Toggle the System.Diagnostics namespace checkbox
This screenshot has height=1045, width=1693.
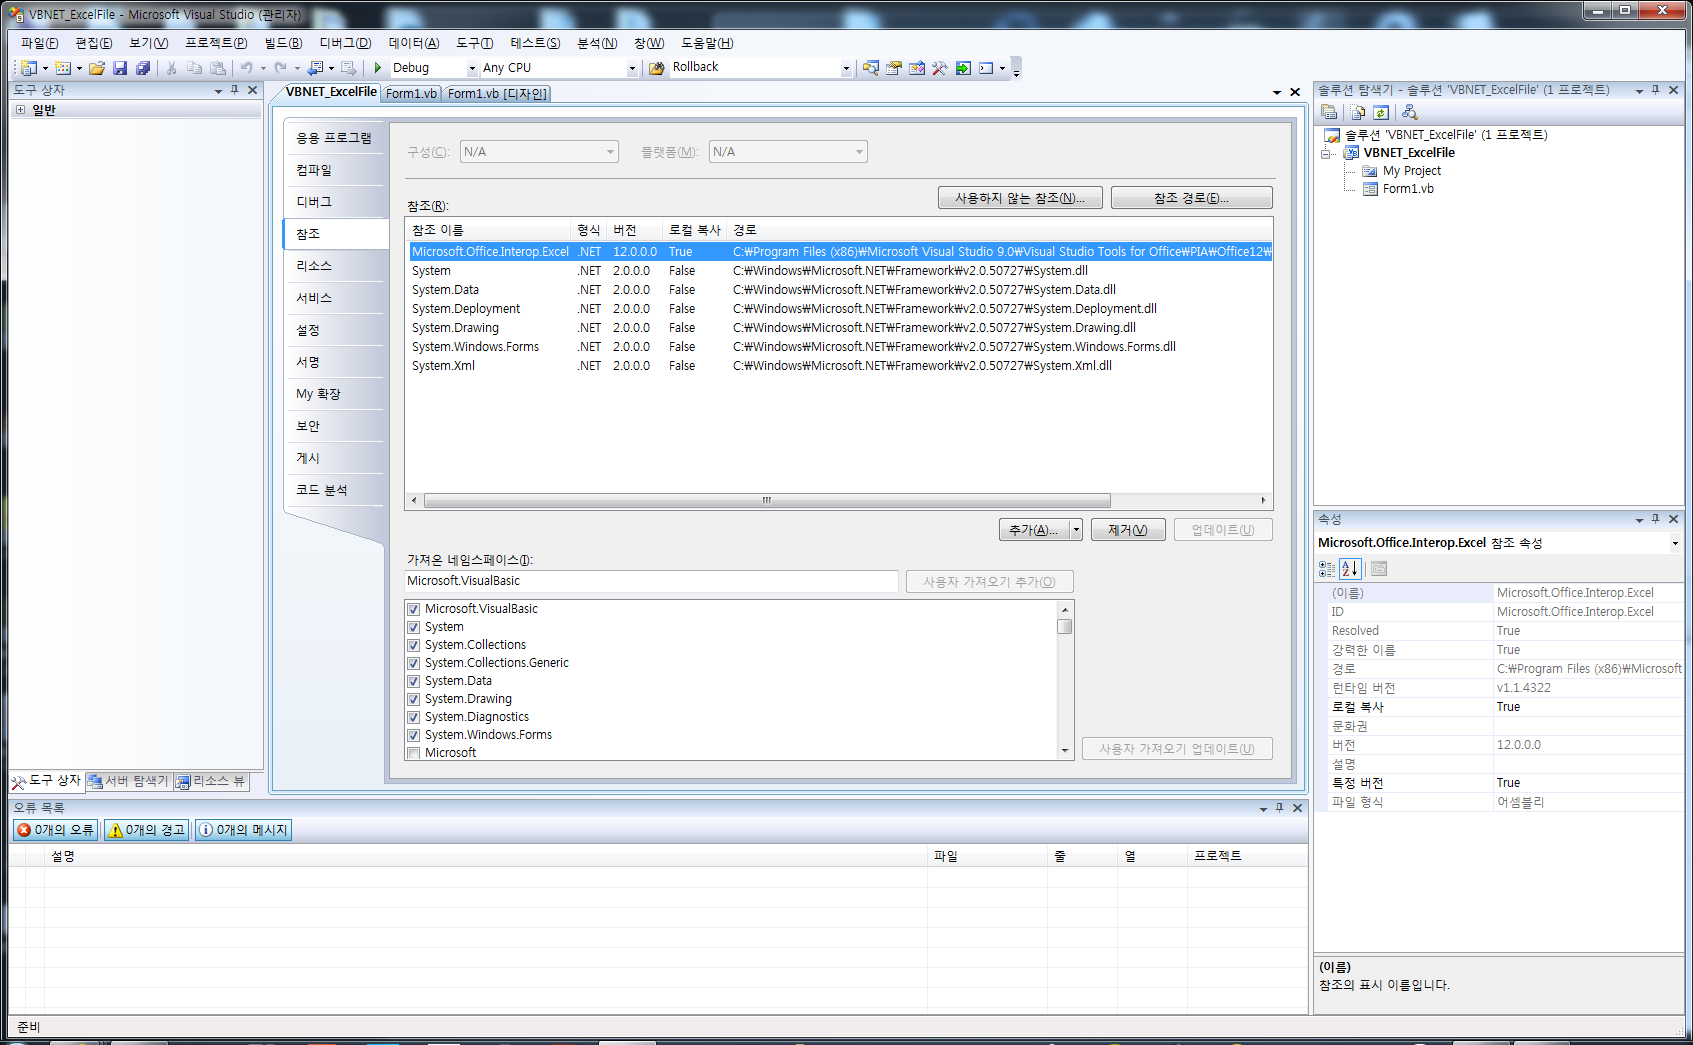coord(413,717)
